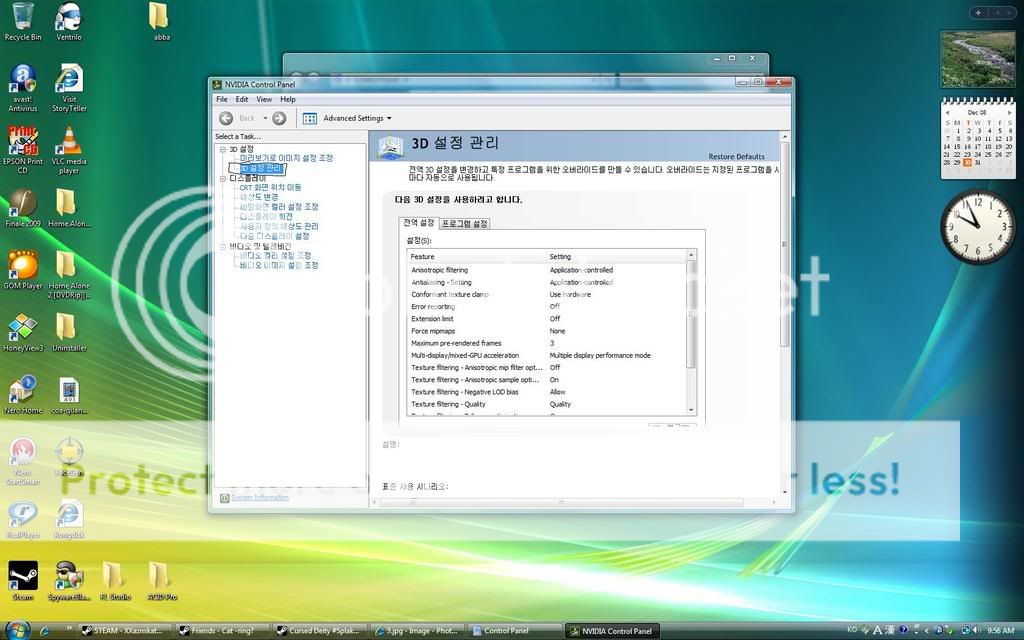Screen dimensions: 1024x640
Task: Open the Help menu
Action: [x=288, y=99]
